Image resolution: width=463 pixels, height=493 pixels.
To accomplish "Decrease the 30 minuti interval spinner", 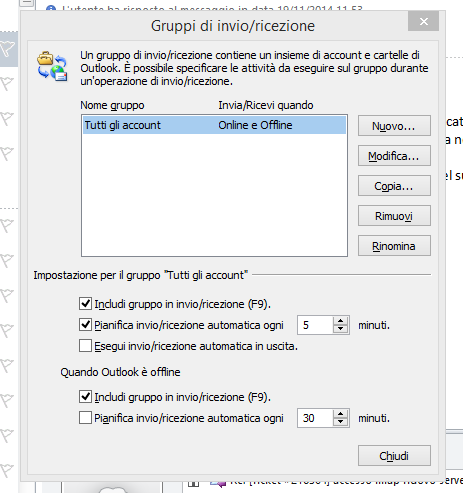I will click(x=340, y=422).
